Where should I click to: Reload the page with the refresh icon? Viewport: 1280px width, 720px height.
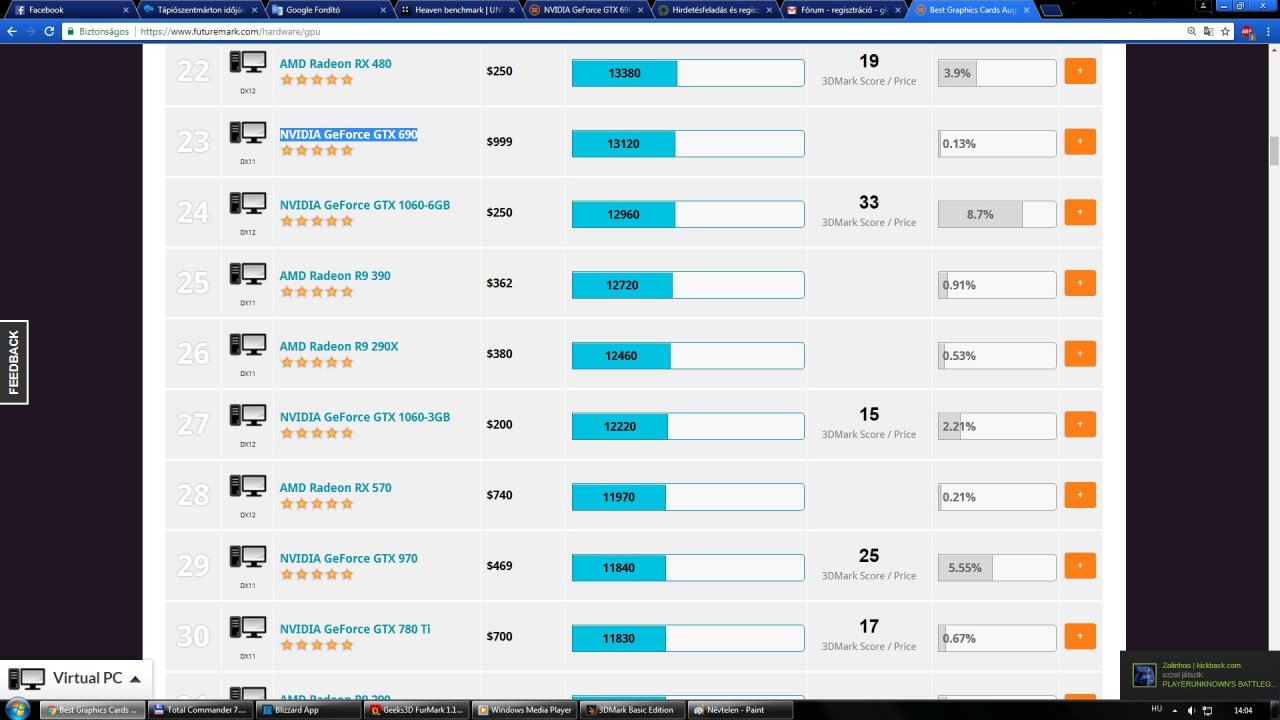tap(49, 31)
